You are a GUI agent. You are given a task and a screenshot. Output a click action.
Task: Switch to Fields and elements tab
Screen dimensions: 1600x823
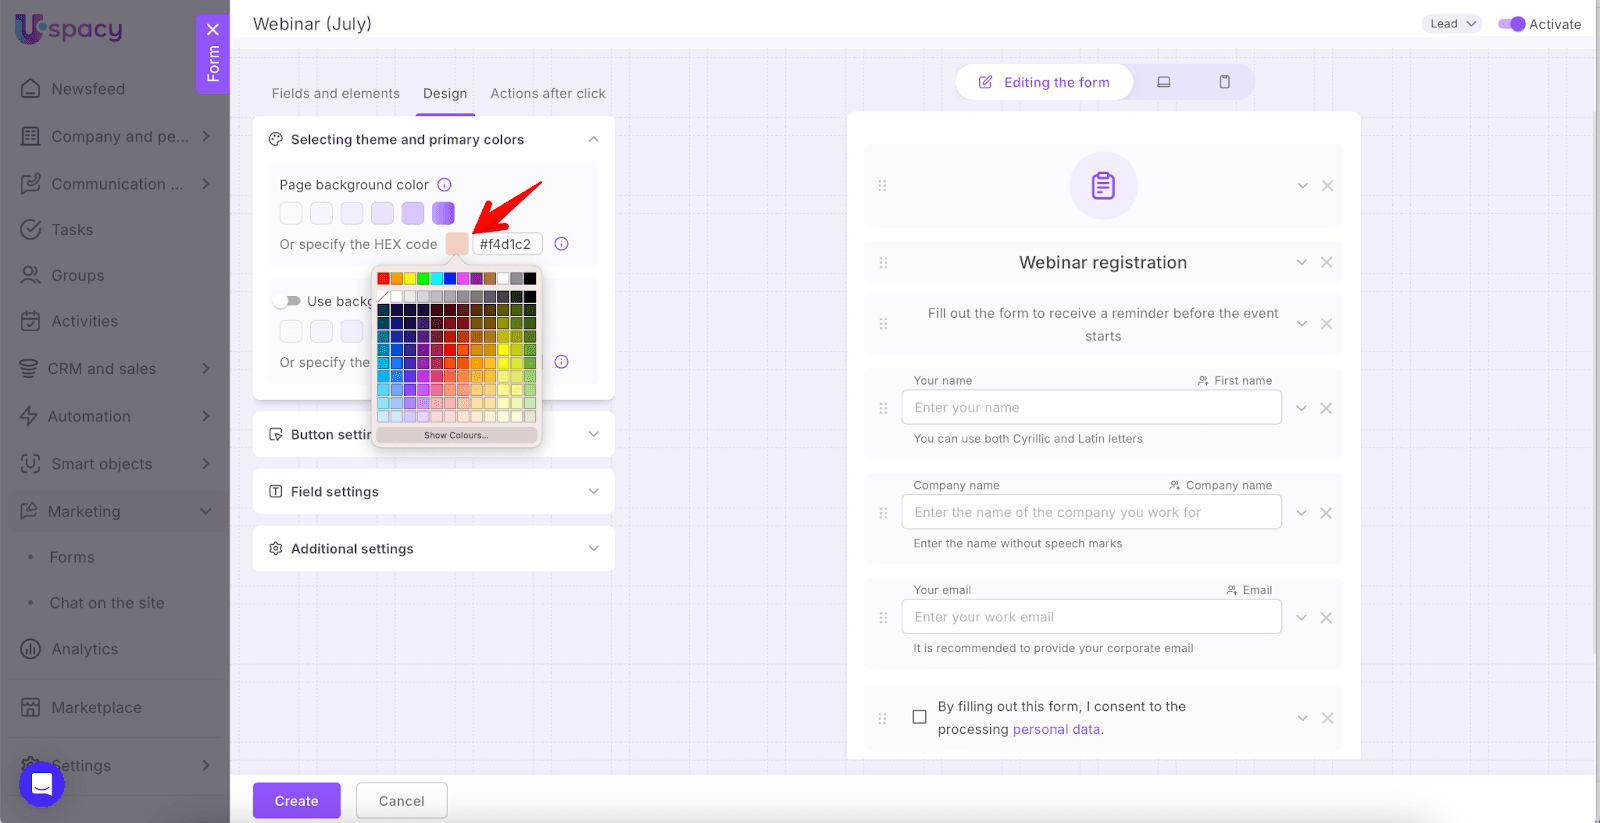(x=335, y=94)
